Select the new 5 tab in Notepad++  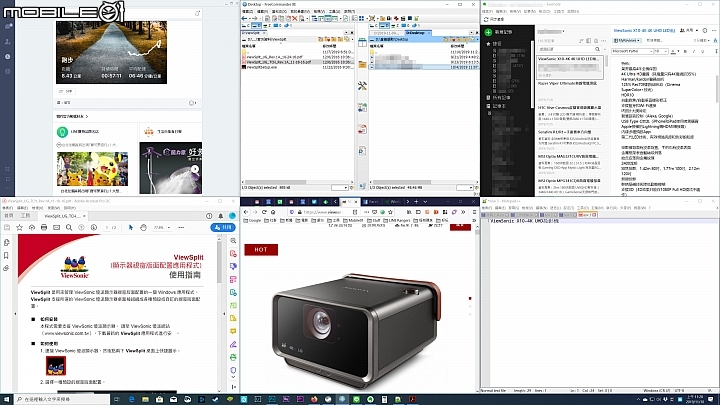pos(587,214)
